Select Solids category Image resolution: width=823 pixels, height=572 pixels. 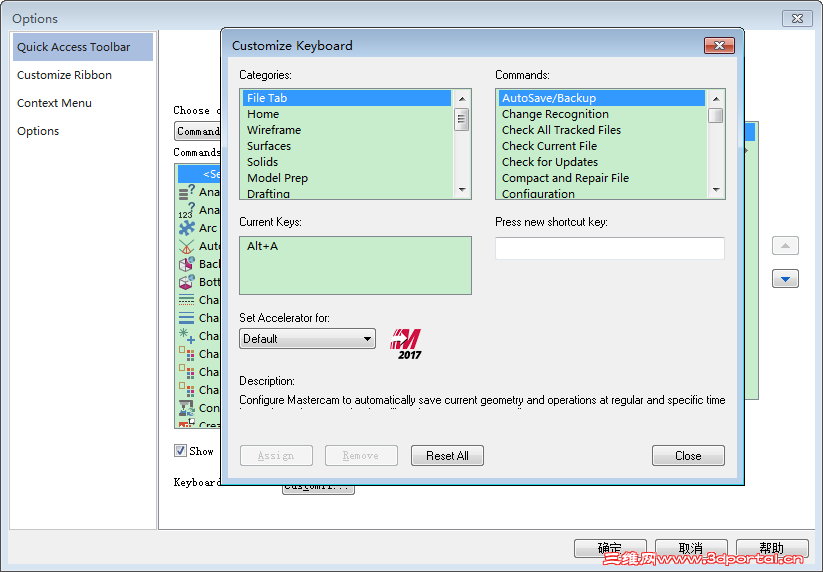[347, 162]
